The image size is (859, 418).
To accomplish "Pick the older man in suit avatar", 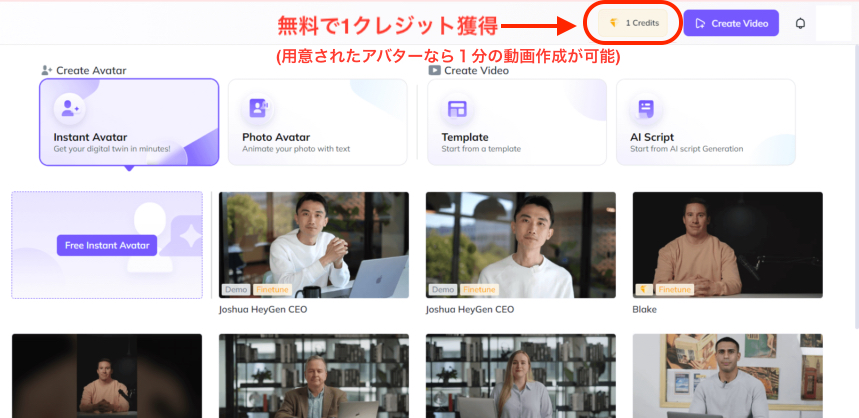I will [313, 376].
